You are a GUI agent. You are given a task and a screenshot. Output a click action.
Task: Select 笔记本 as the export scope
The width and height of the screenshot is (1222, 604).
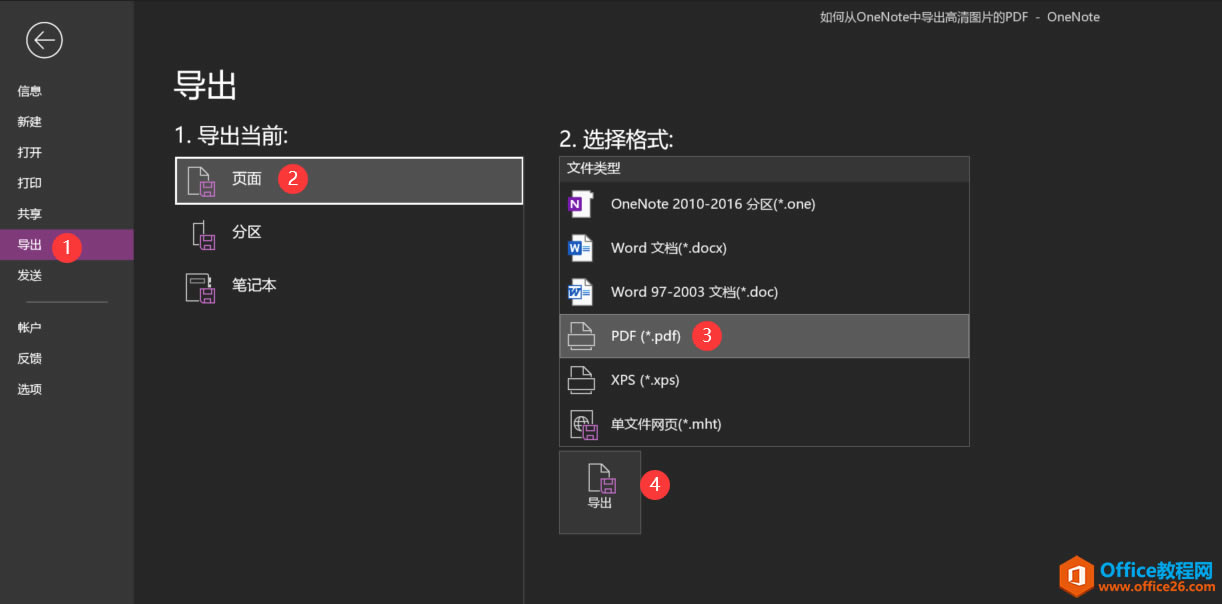pos(253,285)
